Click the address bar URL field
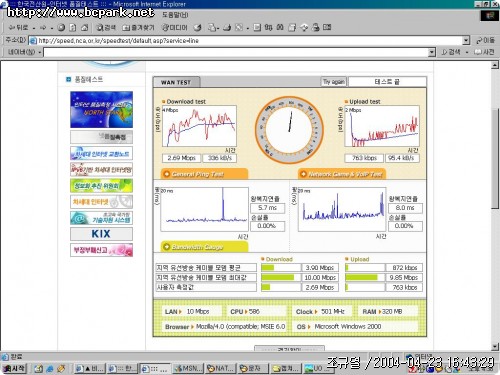 tap(250, 41)
